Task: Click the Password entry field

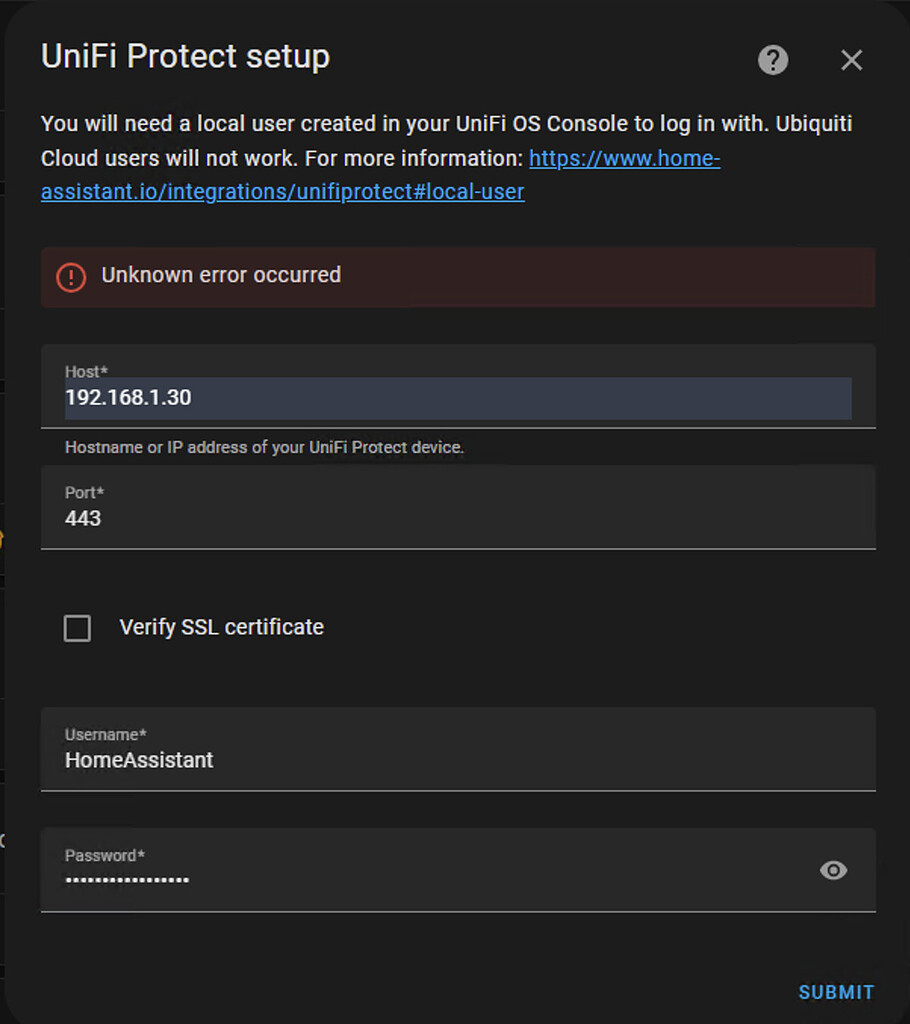Action: point(400,880)
